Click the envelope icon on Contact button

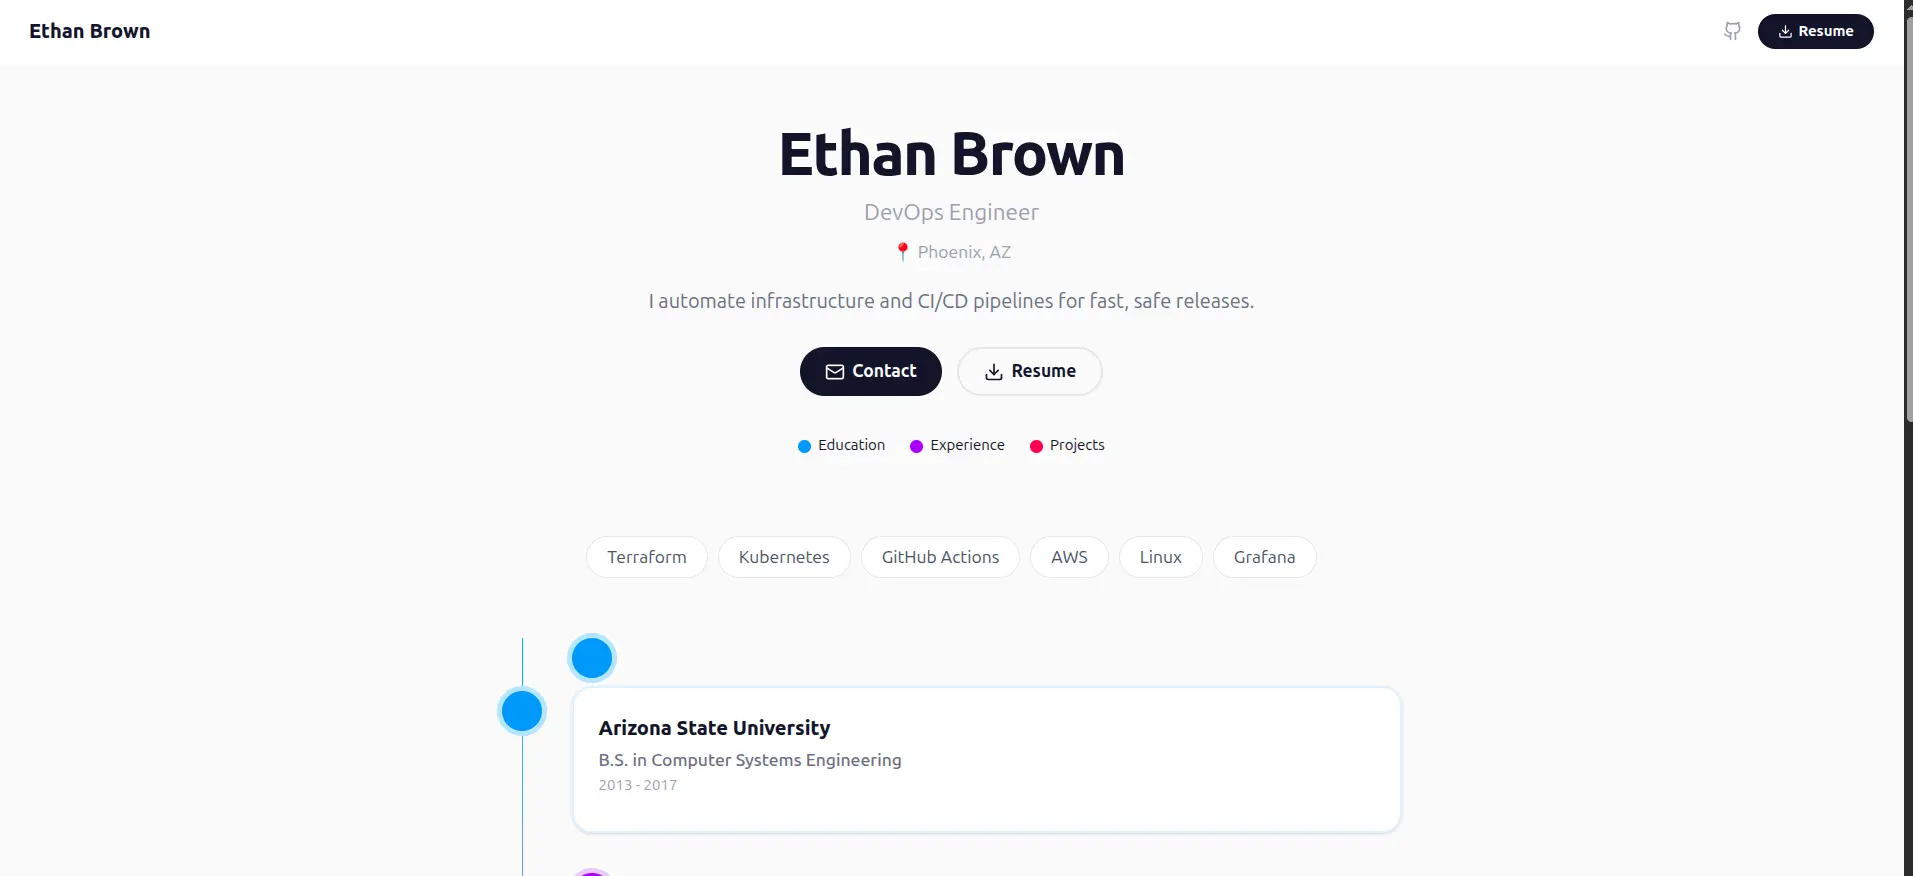[x=834, y=372]
